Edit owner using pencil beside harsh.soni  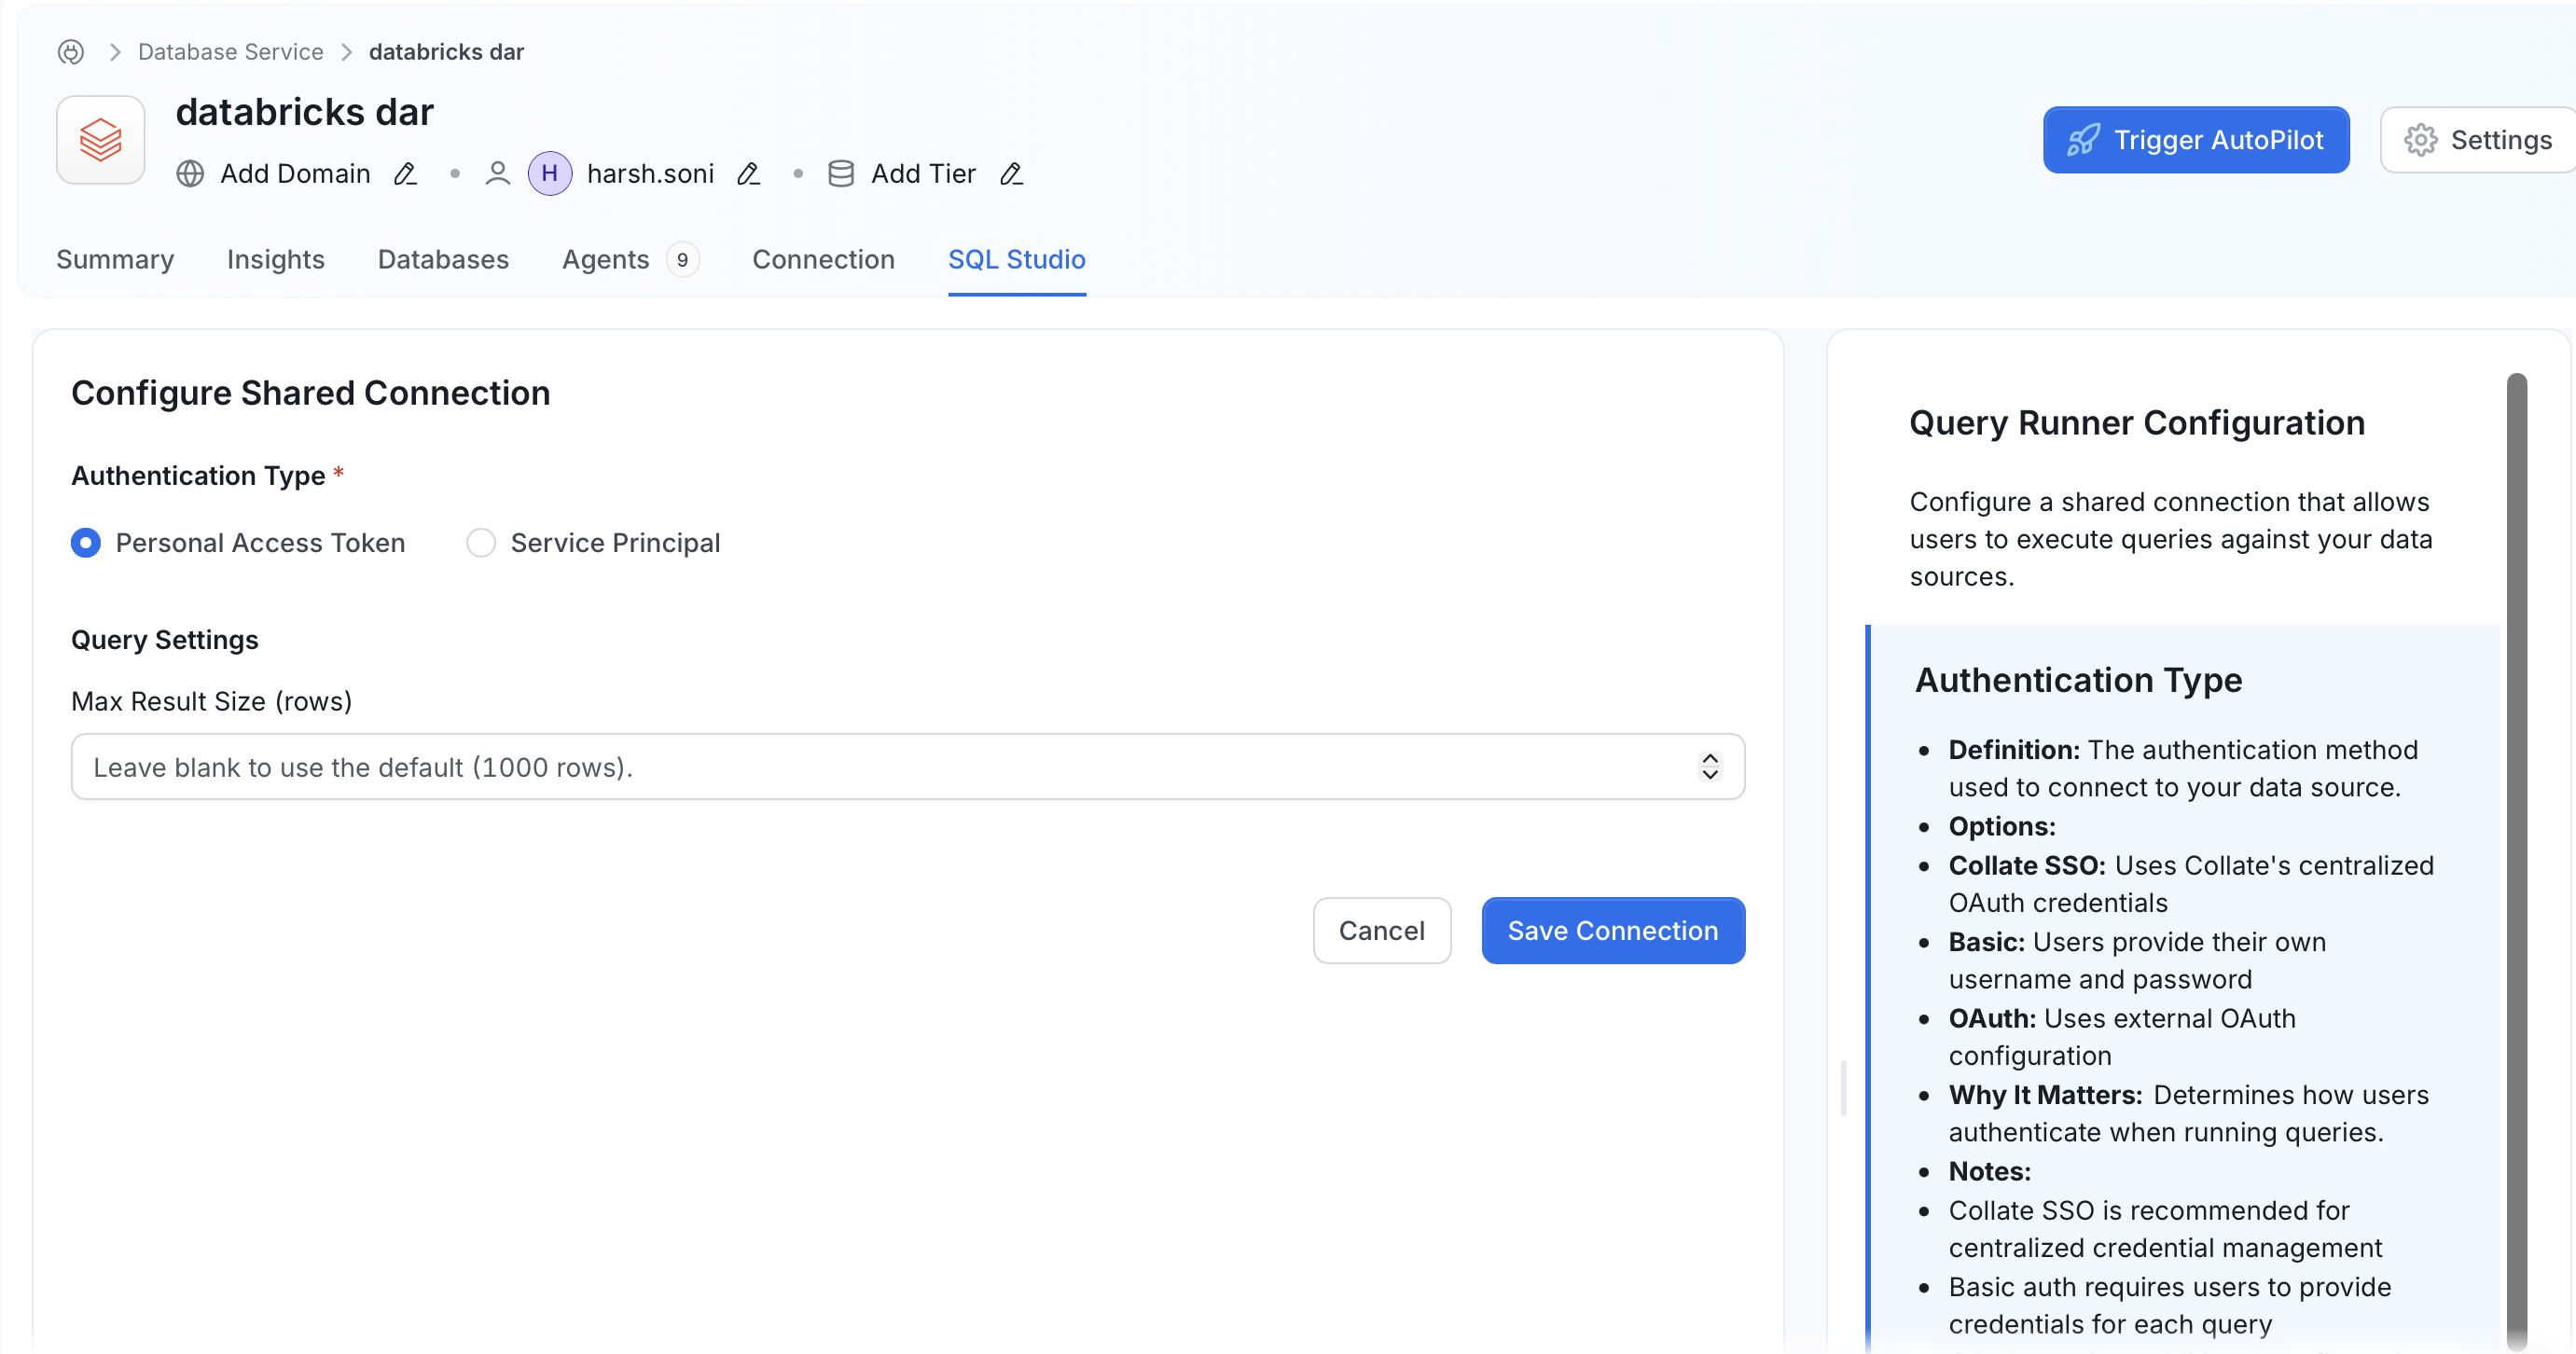pos(749,174)
